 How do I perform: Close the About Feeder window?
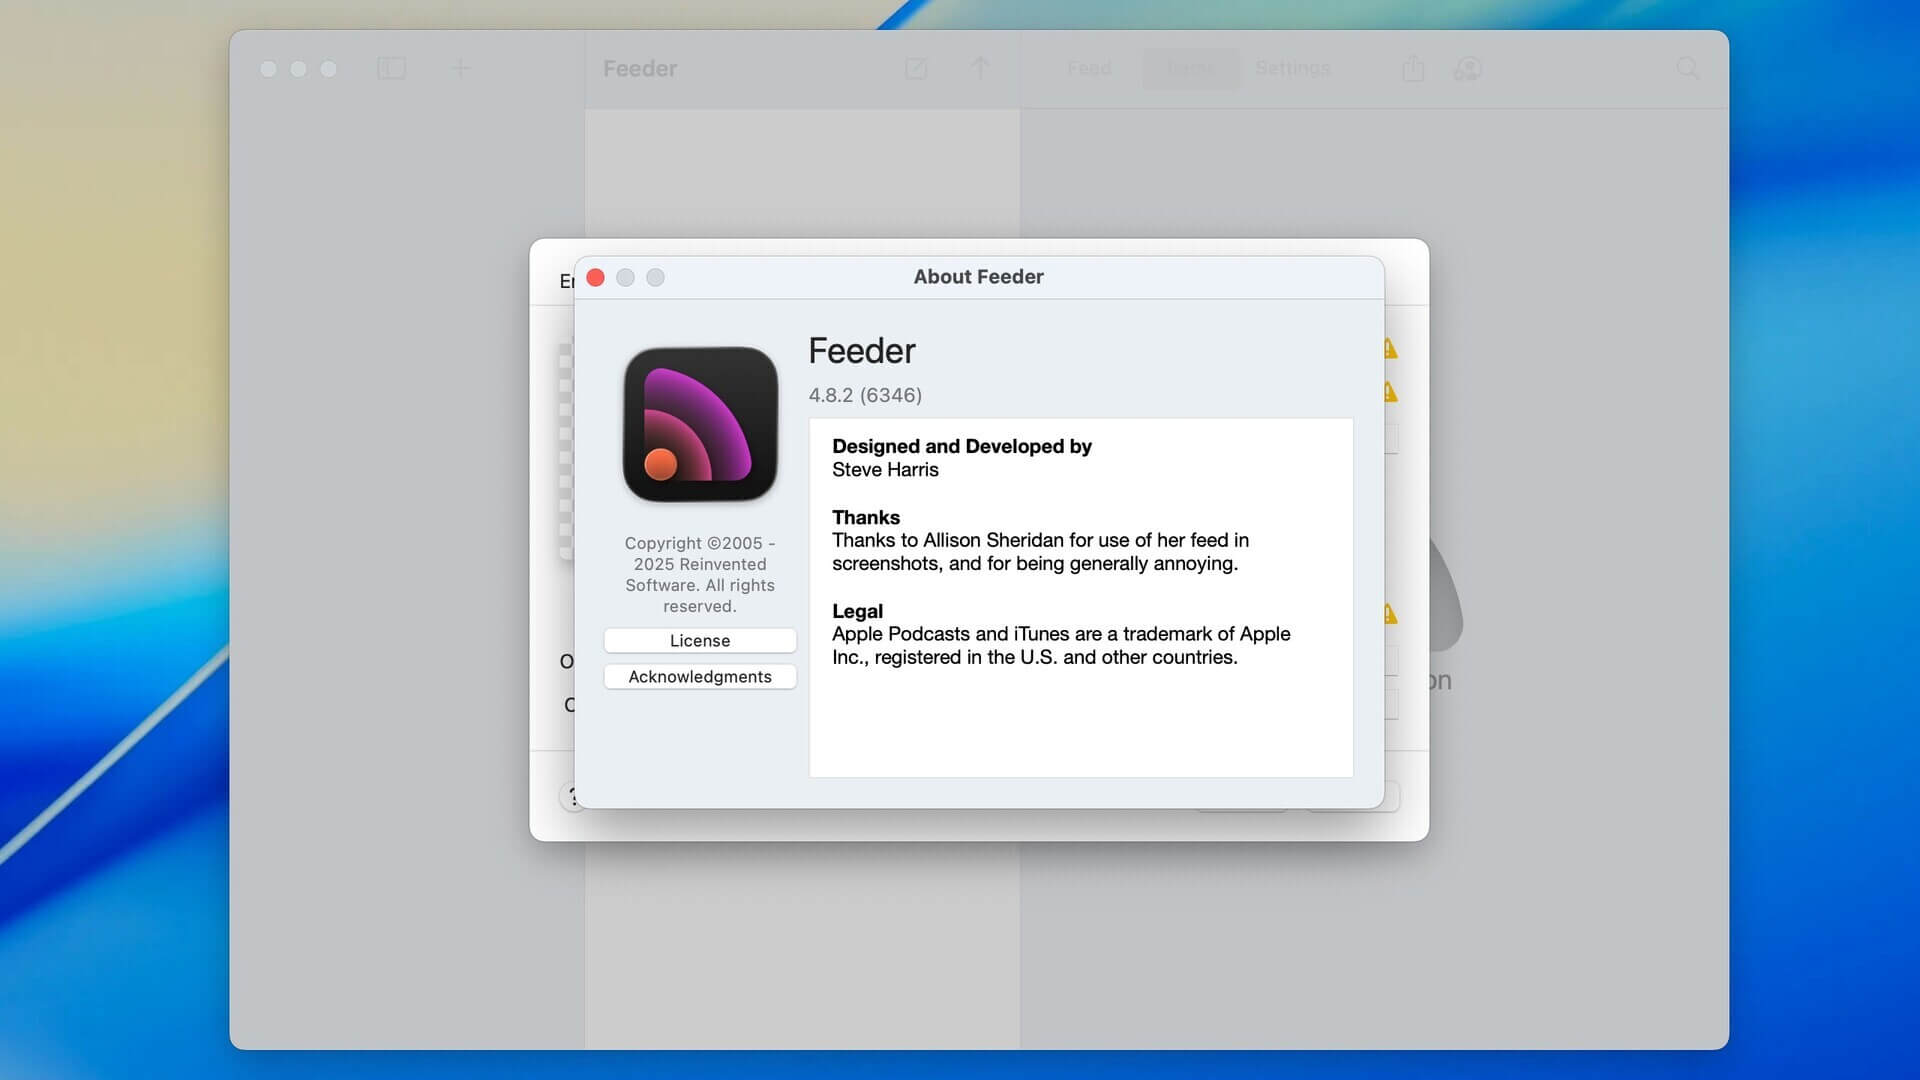point(595,277)
